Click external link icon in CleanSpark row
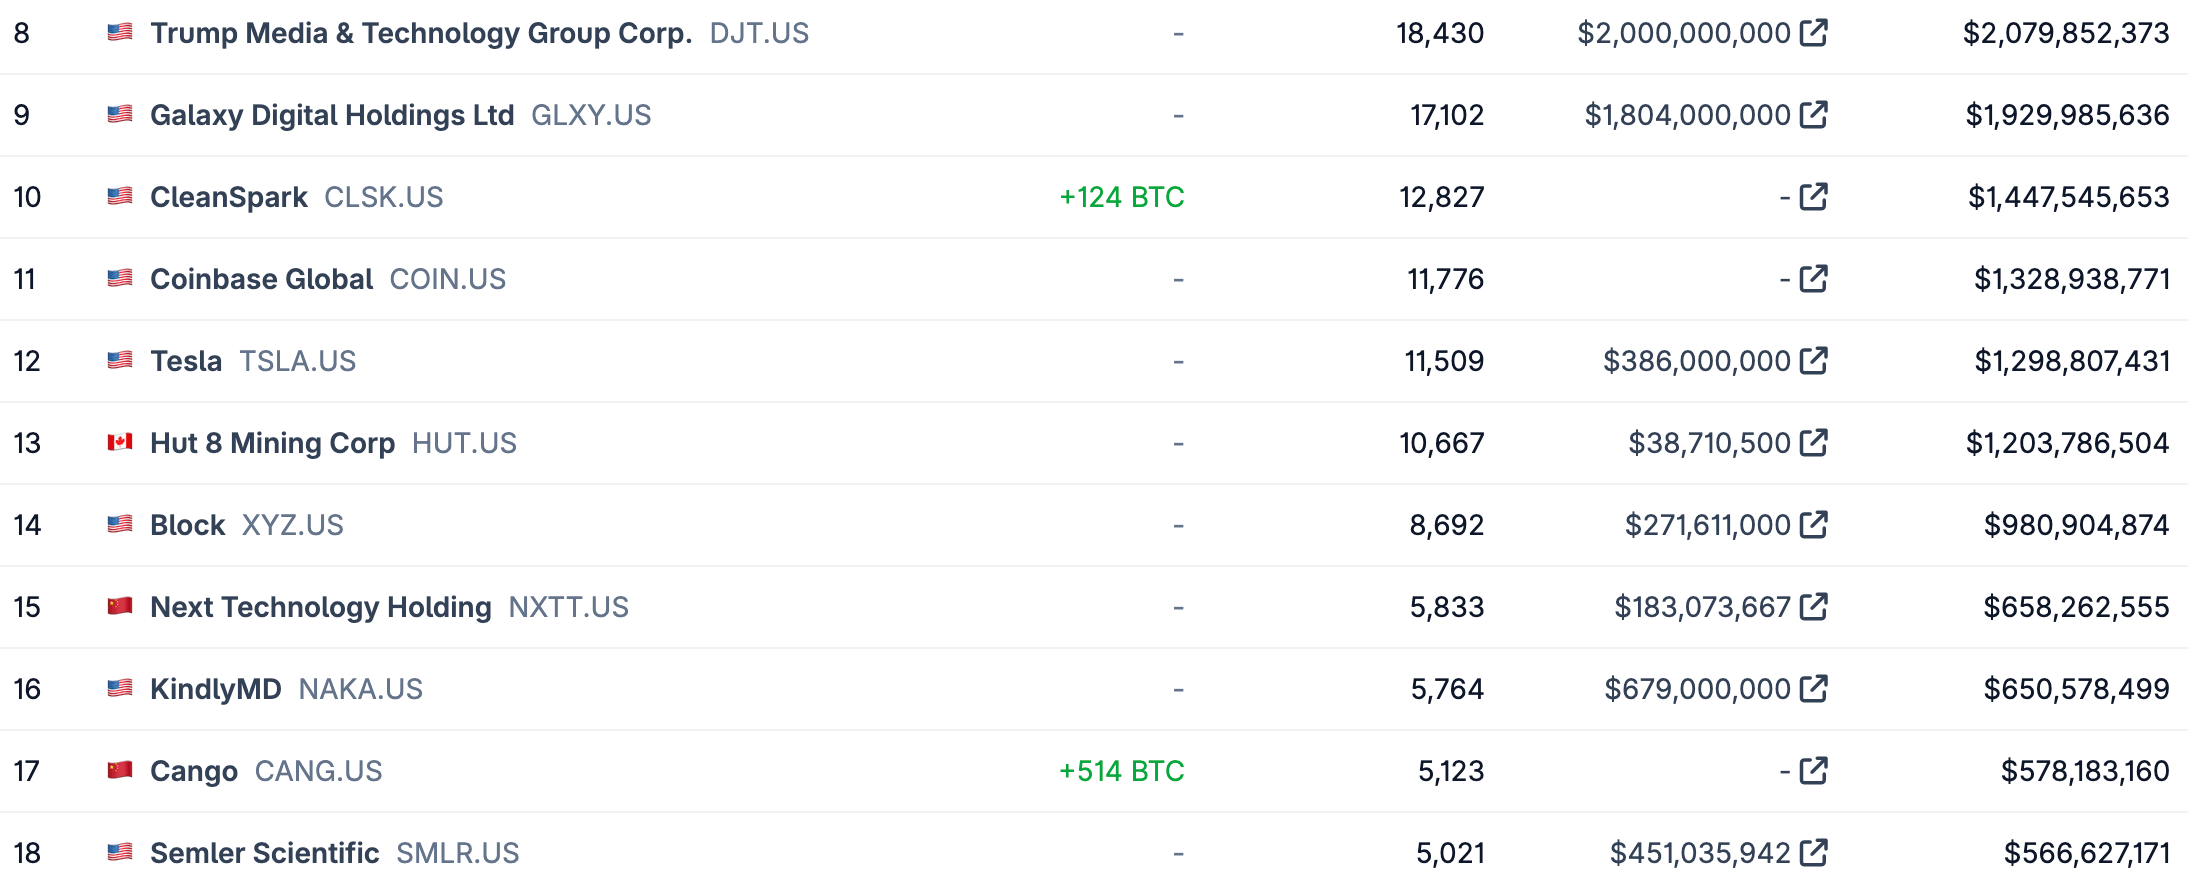 pos(1813,197)
